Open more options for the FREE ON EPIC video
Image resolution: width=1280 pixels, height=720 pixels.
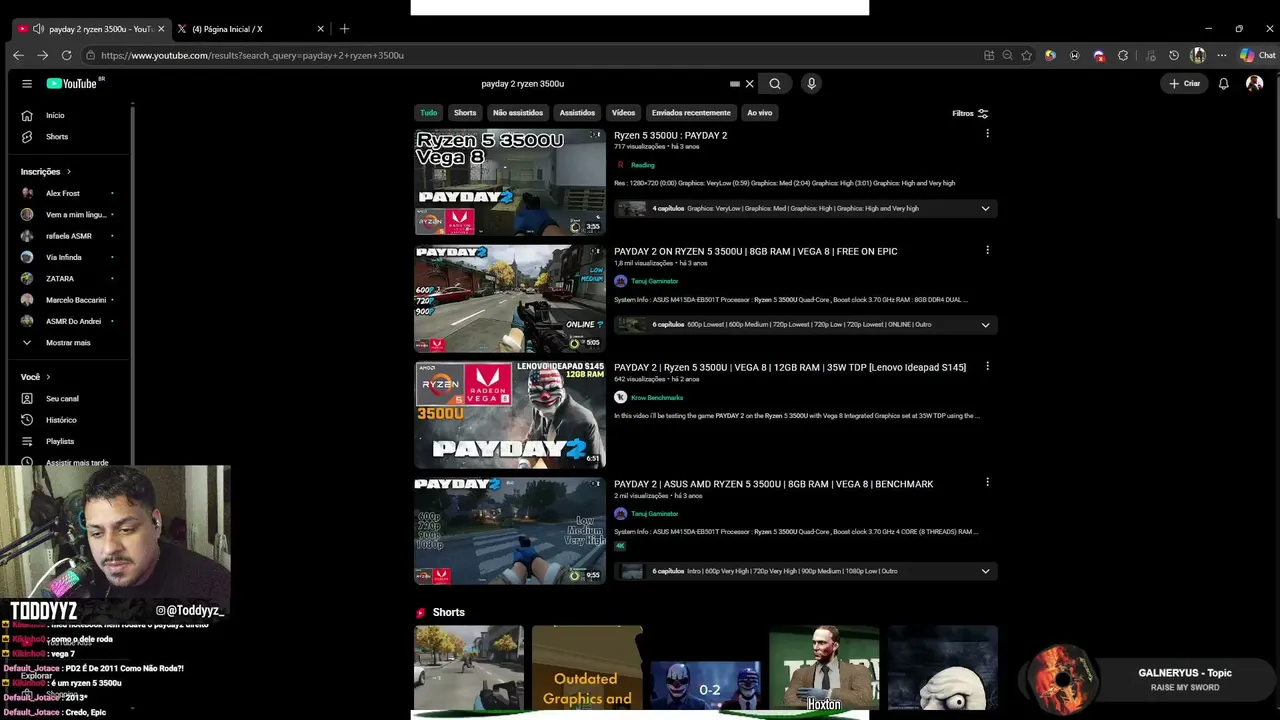987,250
